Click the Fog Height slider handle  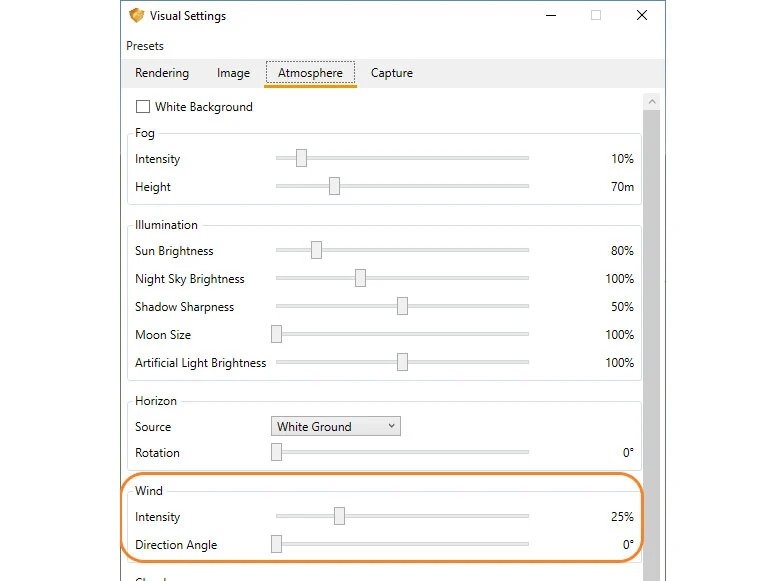point(334,186)
